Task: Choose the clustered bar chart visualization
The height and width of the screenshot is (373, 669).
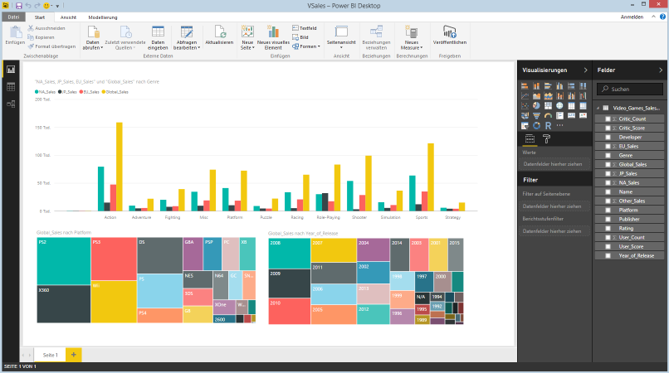Action: pyautogui.click(x=548, y=86)
